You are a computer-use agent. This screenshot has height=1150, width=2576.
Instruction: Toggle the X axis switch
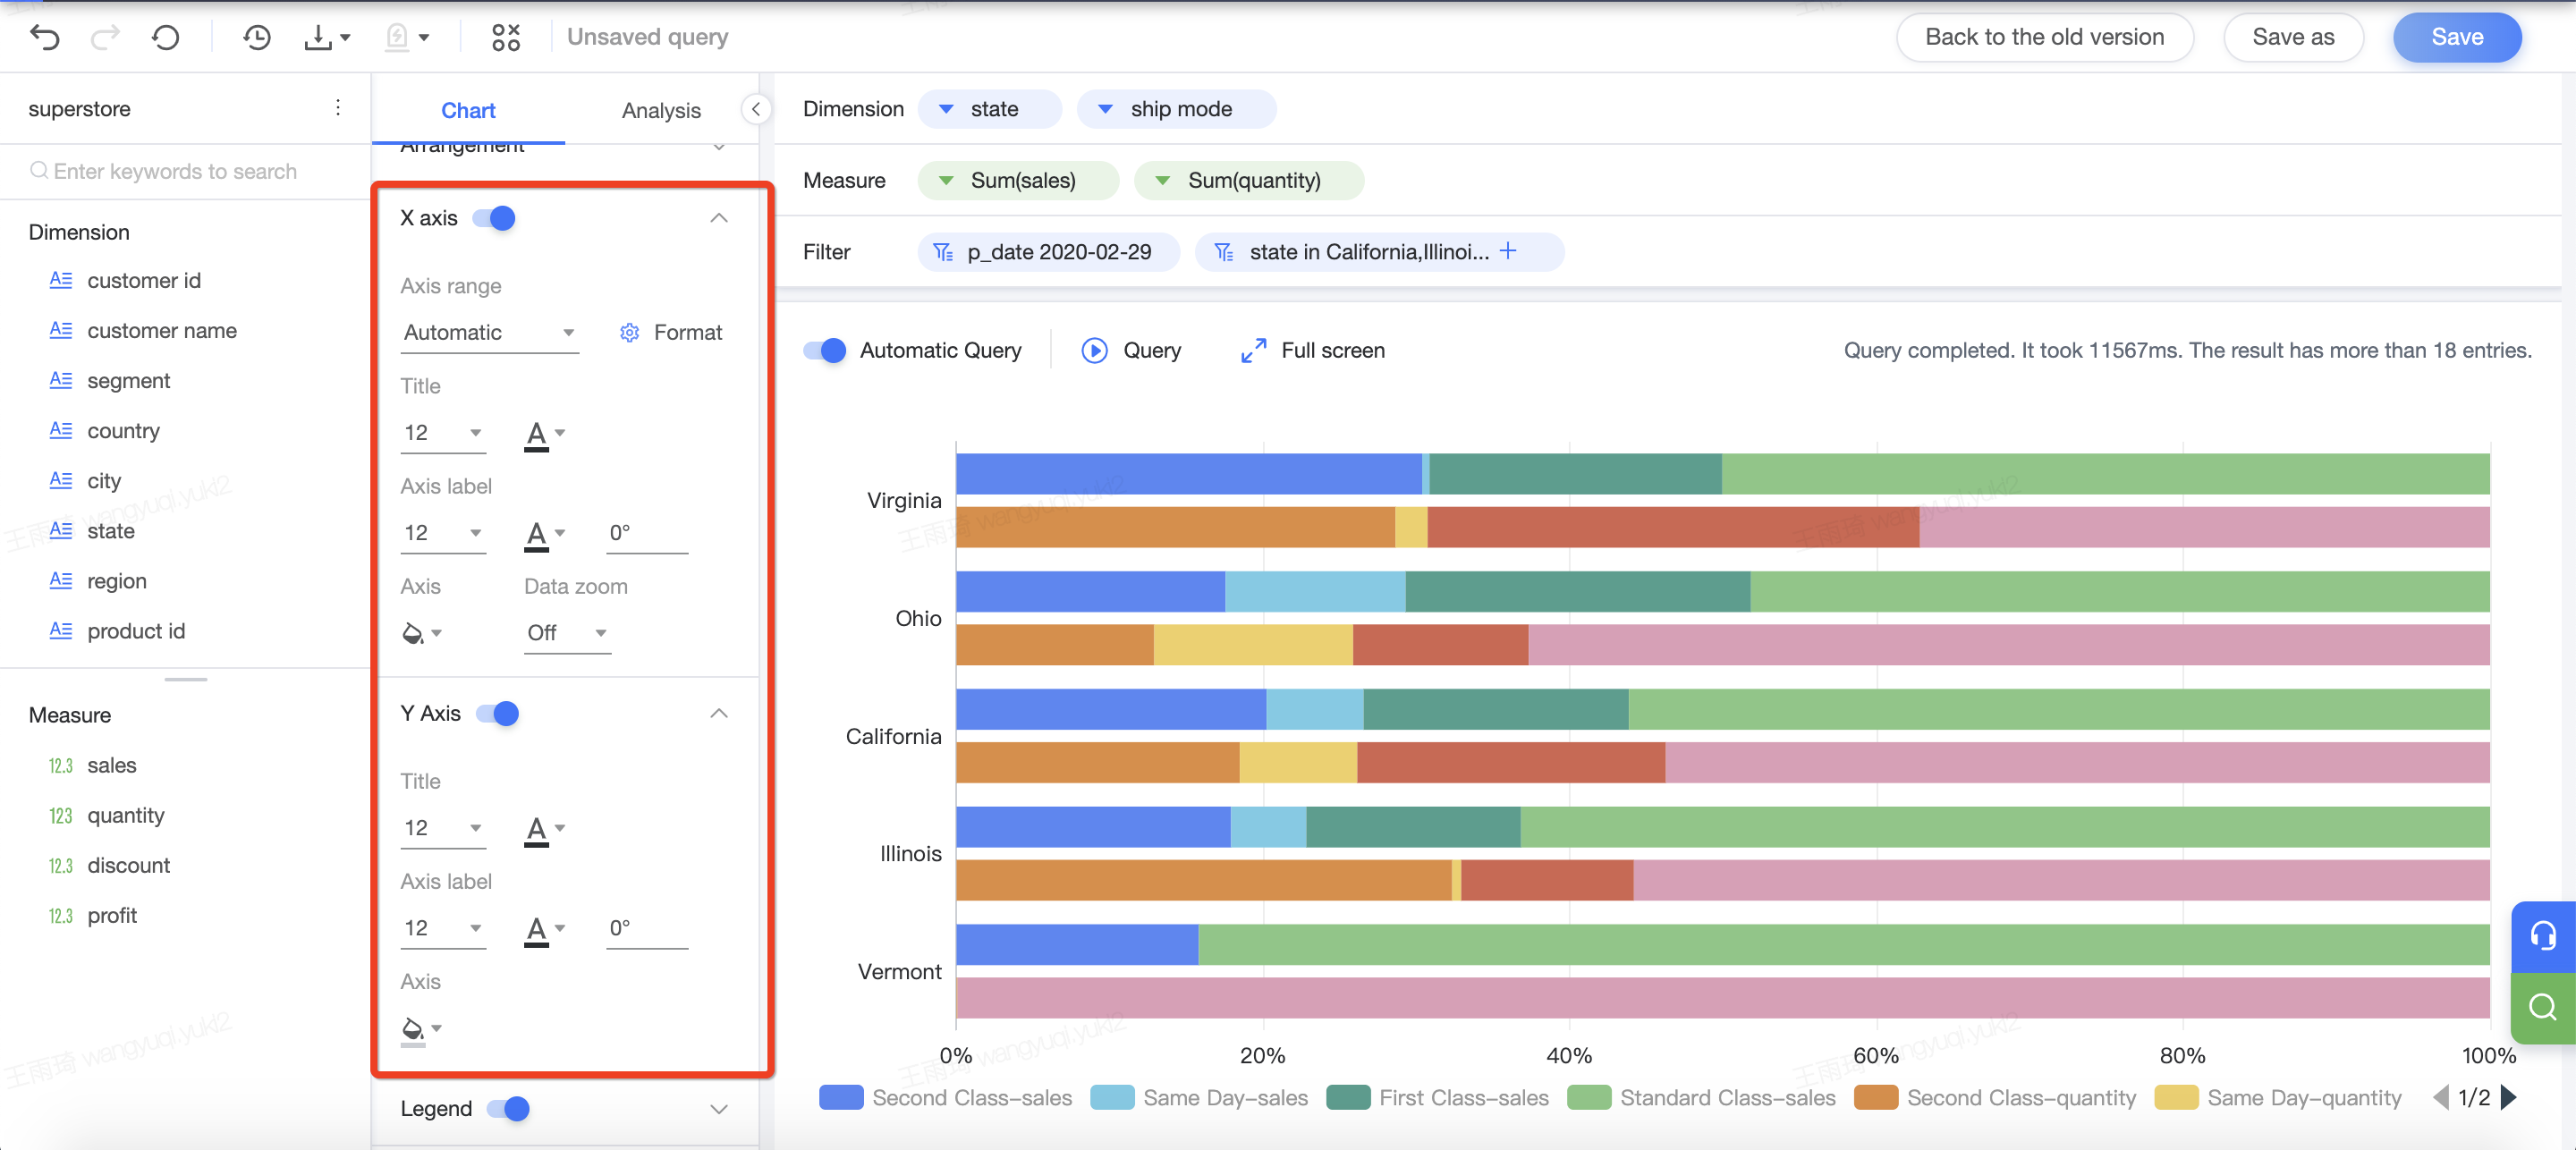[494, 218]
